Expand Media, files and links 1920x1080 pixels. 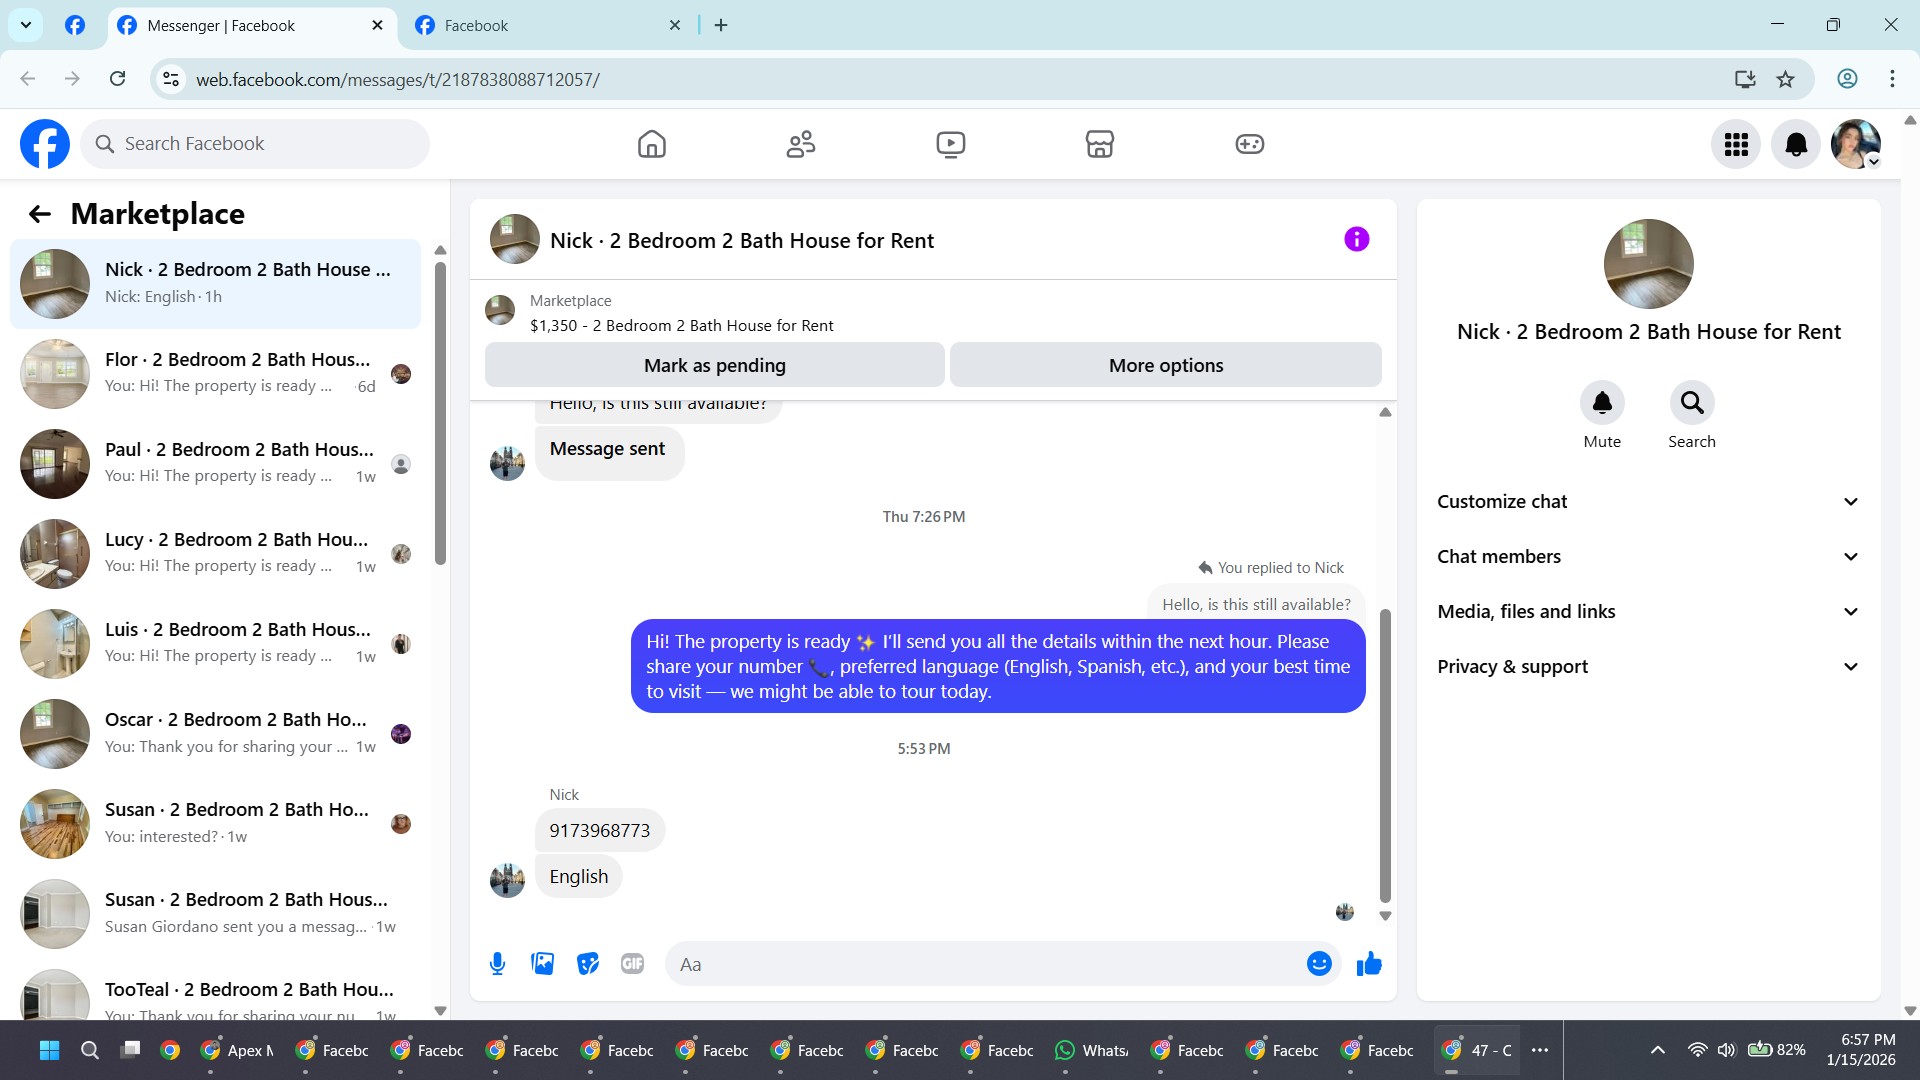pos(1648,612)
